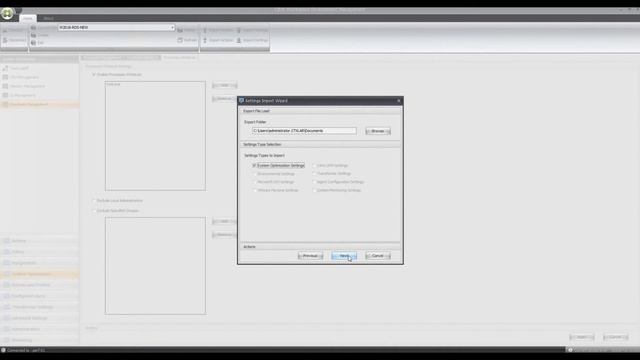Click the Previous button in the wizard
640x360 pixels.
310,256
